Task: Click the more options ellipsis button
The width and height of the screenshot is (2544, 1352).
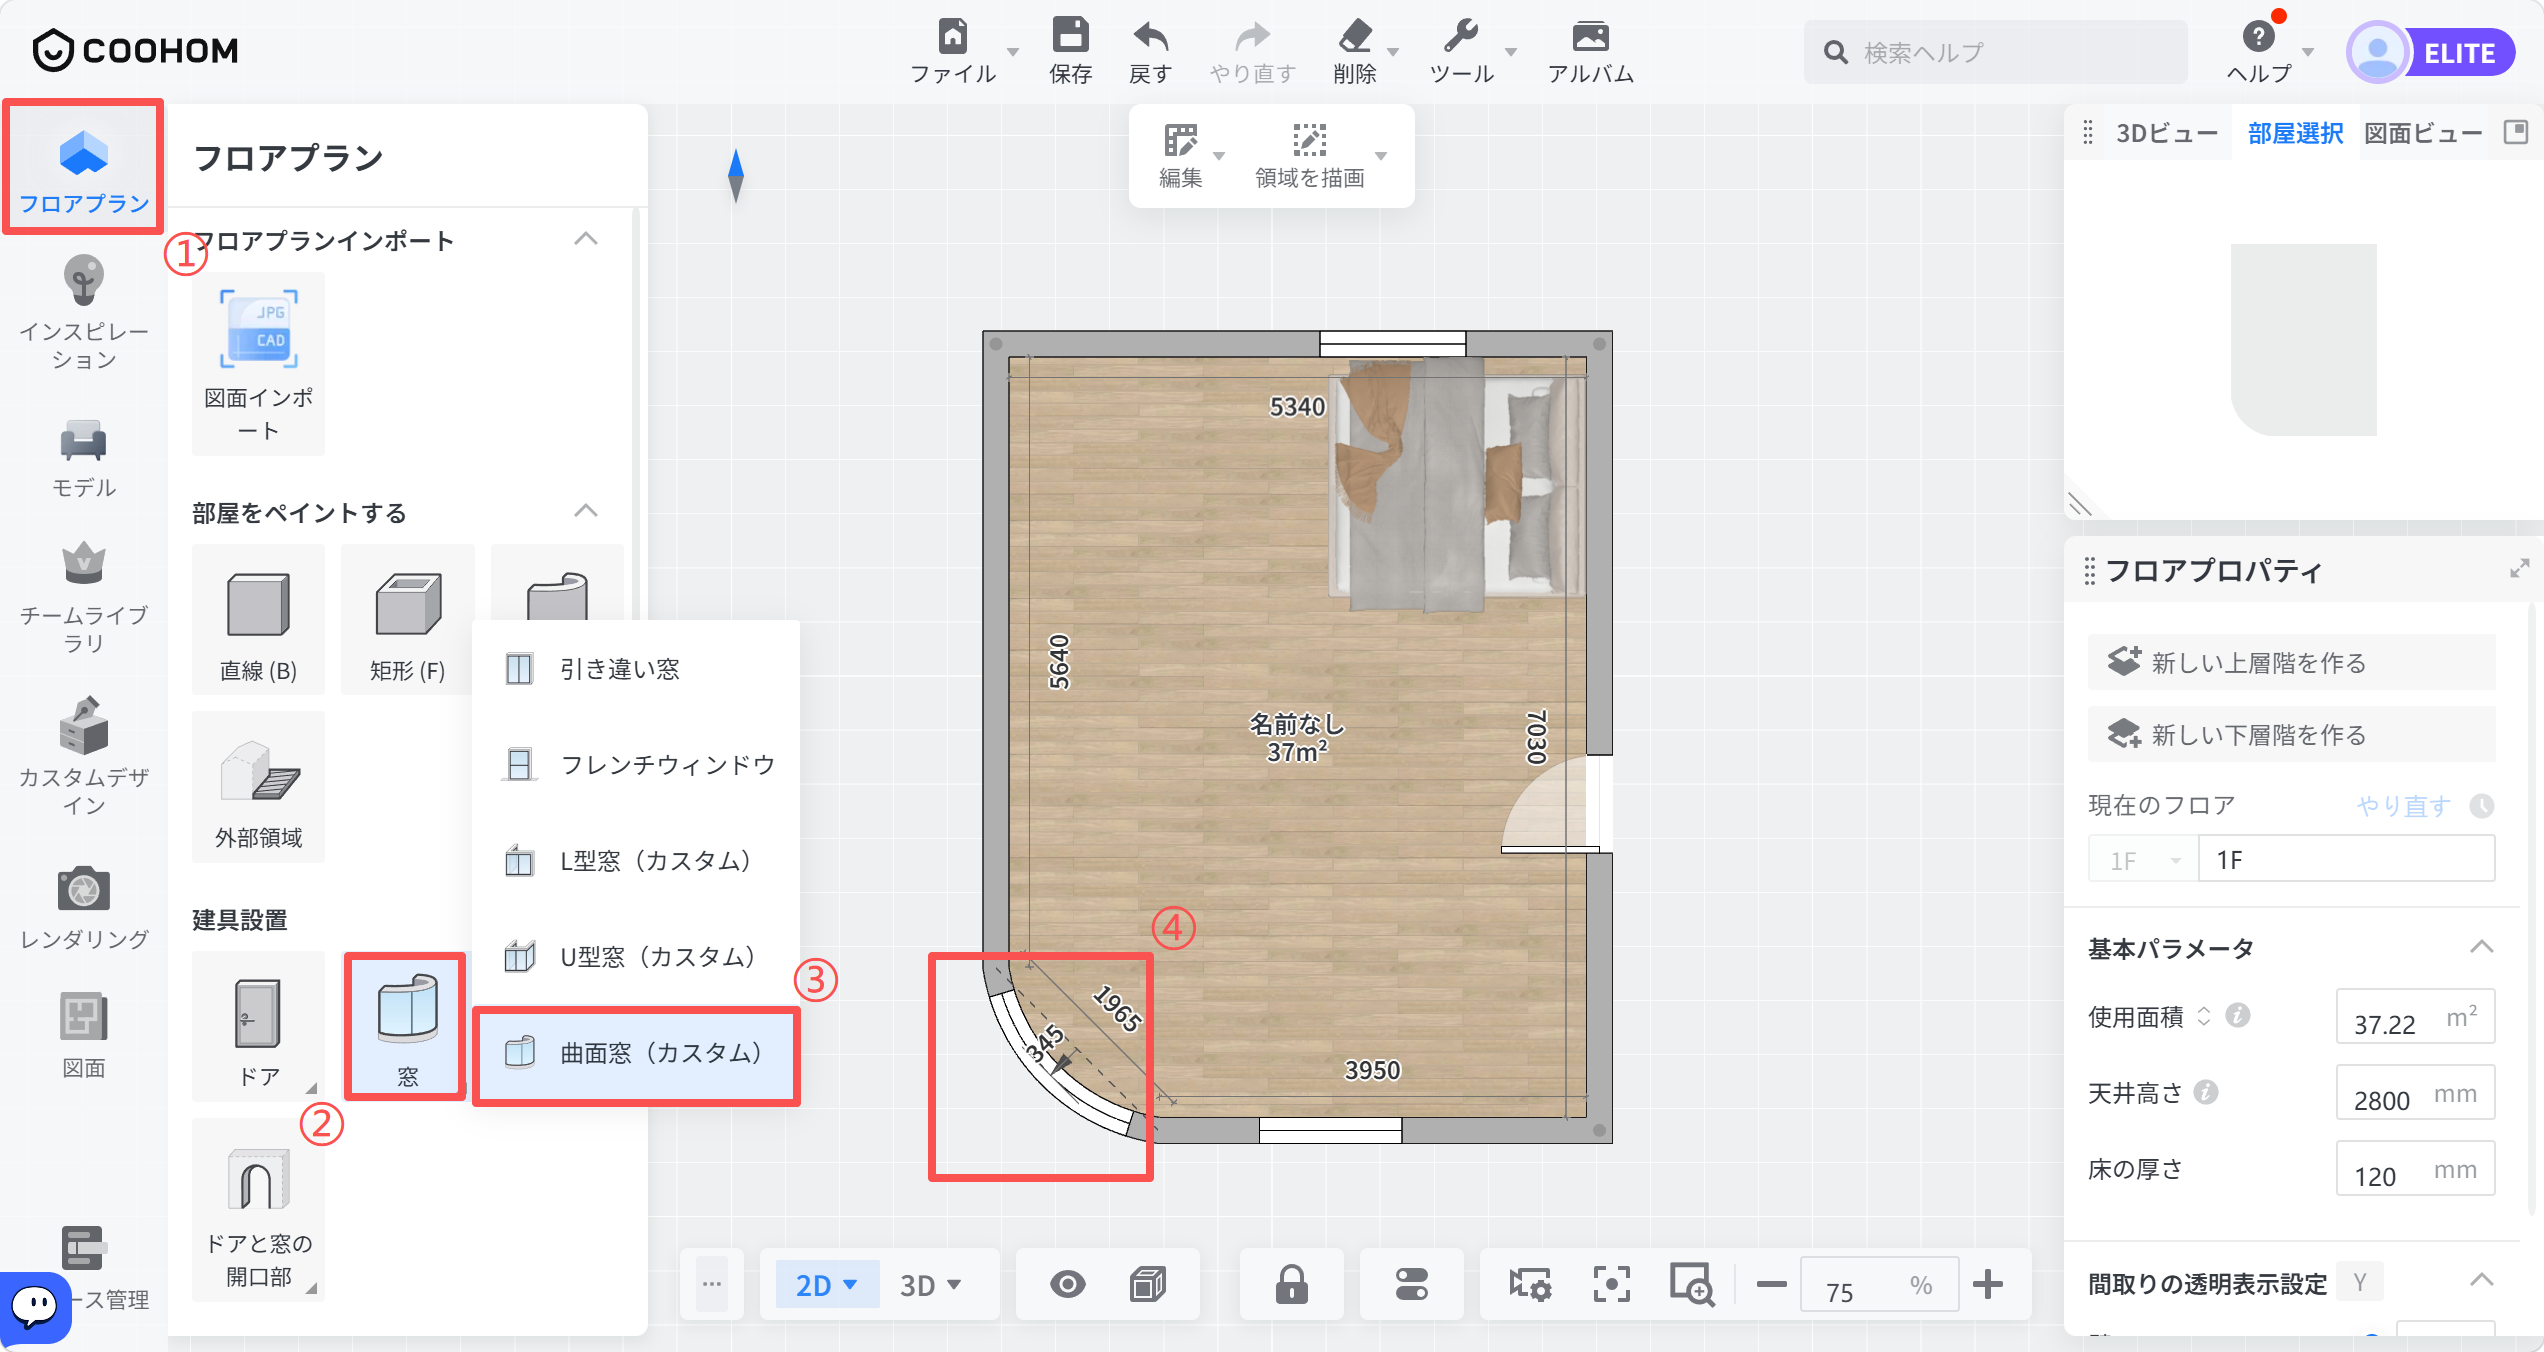Action: [x=712, y=1284]
